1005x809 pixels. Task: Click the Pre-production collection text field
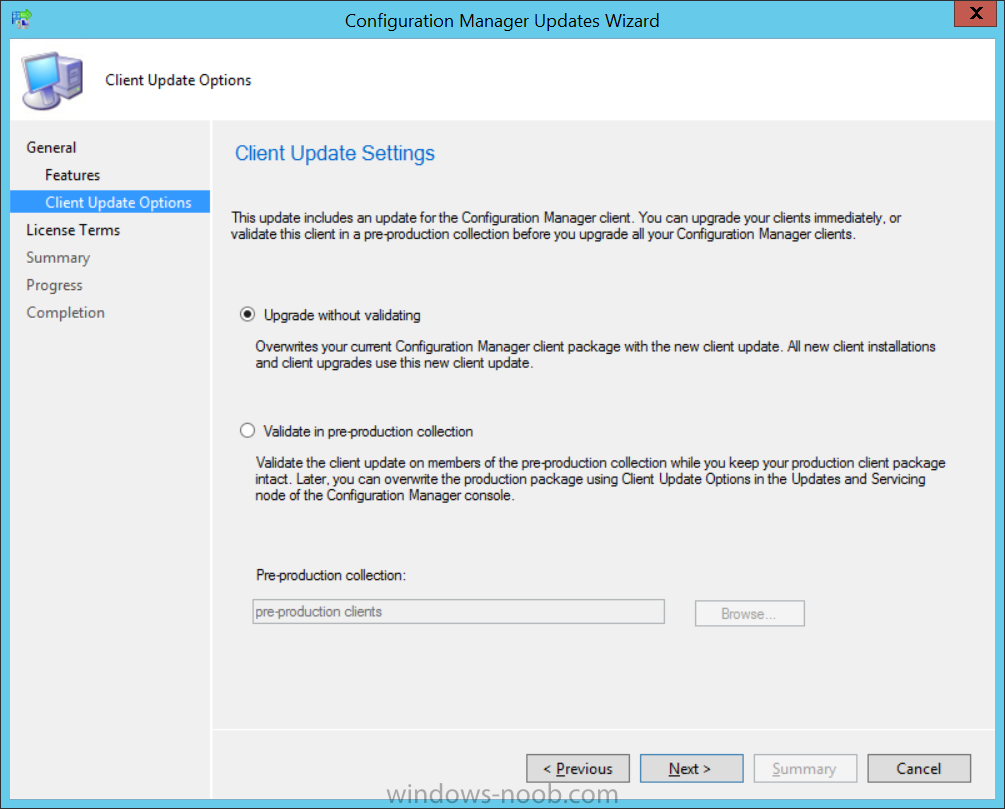click(x=458, y=612)
